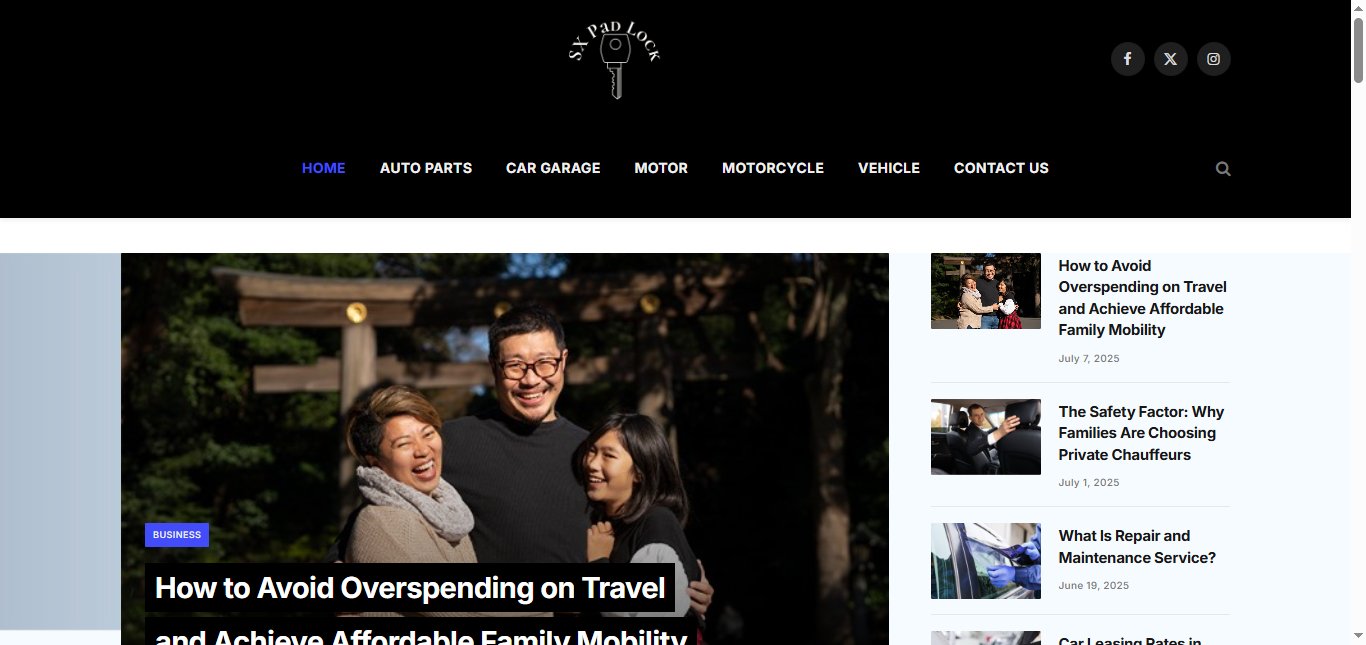Open the Motorcycle category menu

[773, 168]
